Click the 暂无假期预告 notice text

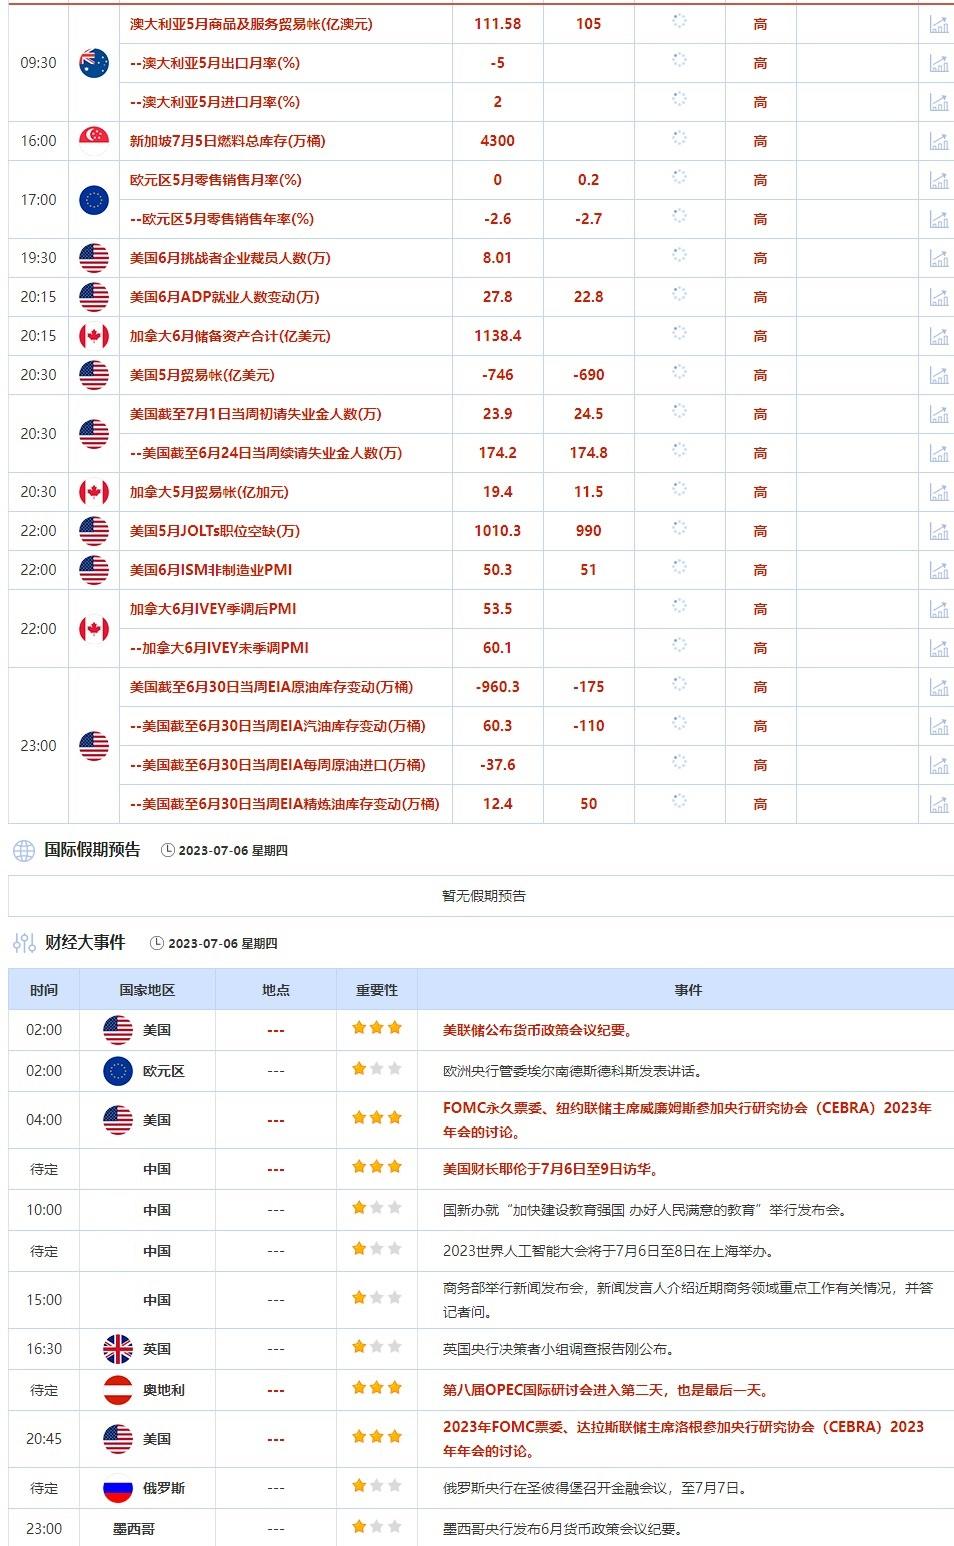click(x=484, y=896)
